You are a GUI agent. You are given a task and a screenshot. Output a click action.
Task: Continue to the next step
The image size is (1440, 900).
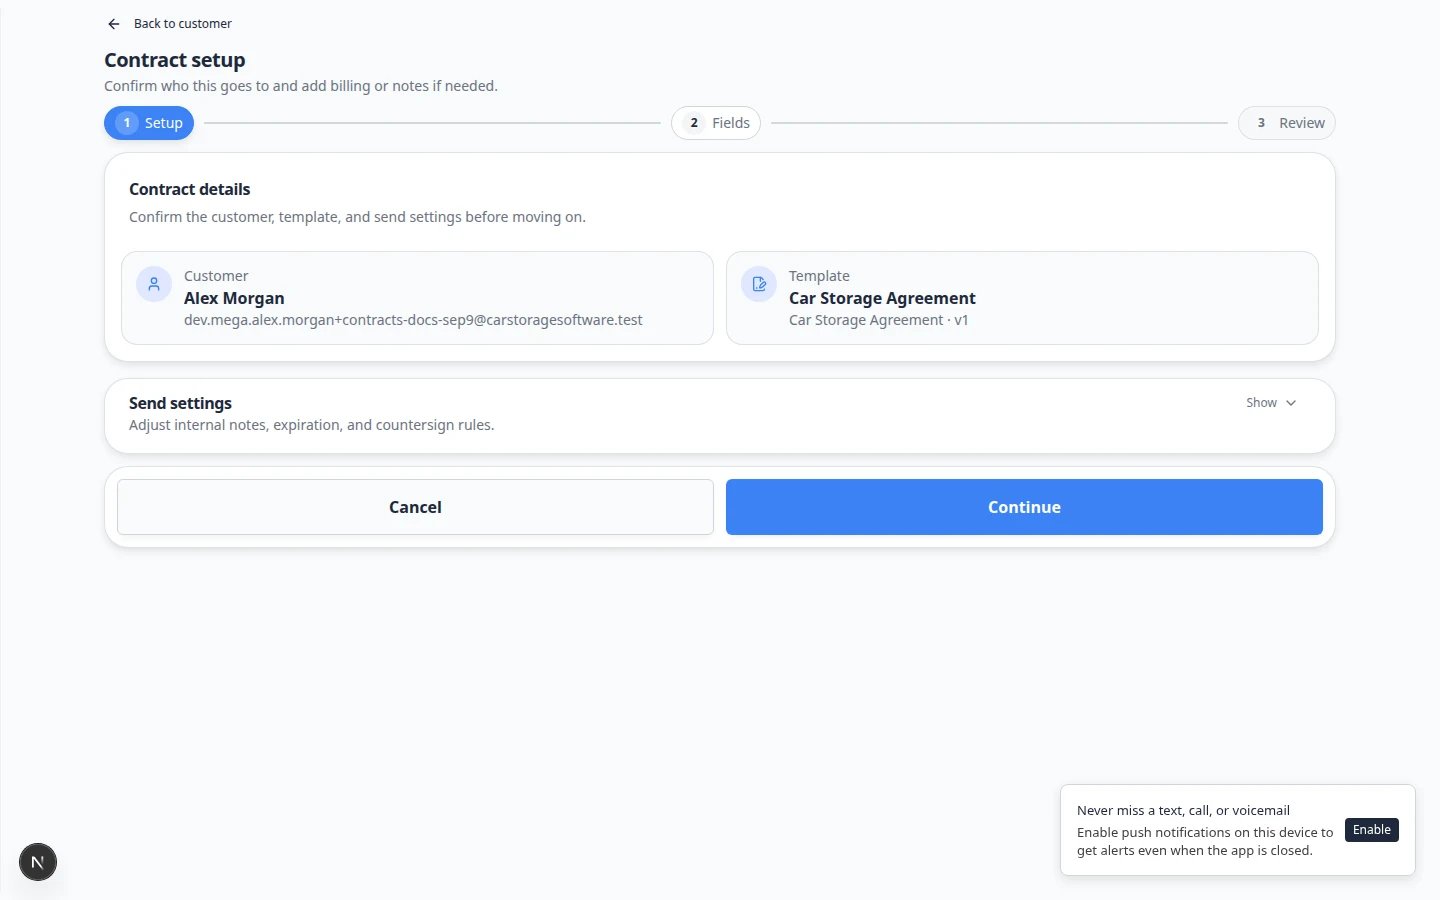click(x=1024, y=507)
